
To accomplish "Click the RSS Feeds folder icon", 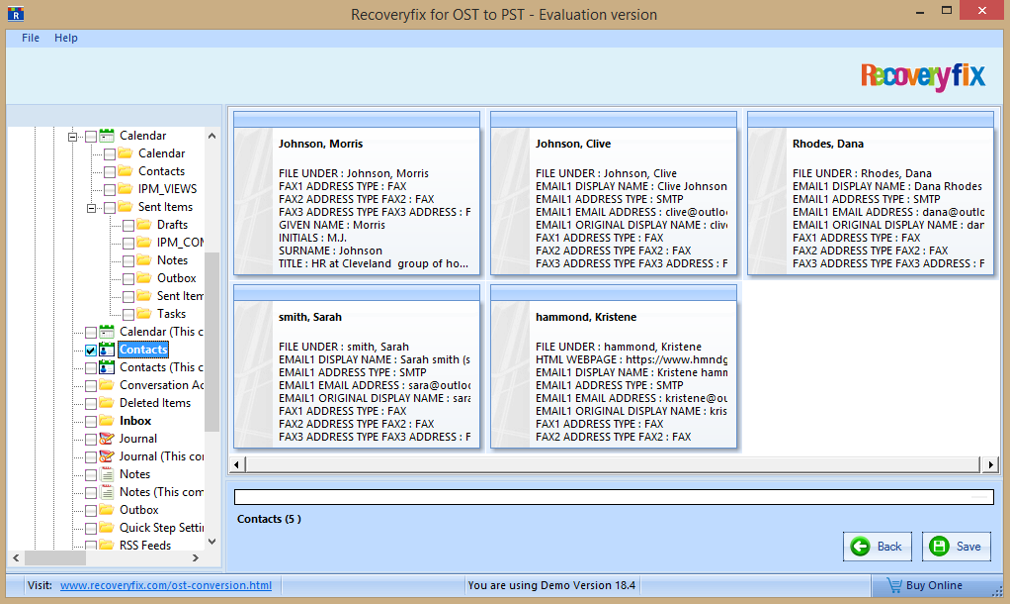I will (107, 545).
